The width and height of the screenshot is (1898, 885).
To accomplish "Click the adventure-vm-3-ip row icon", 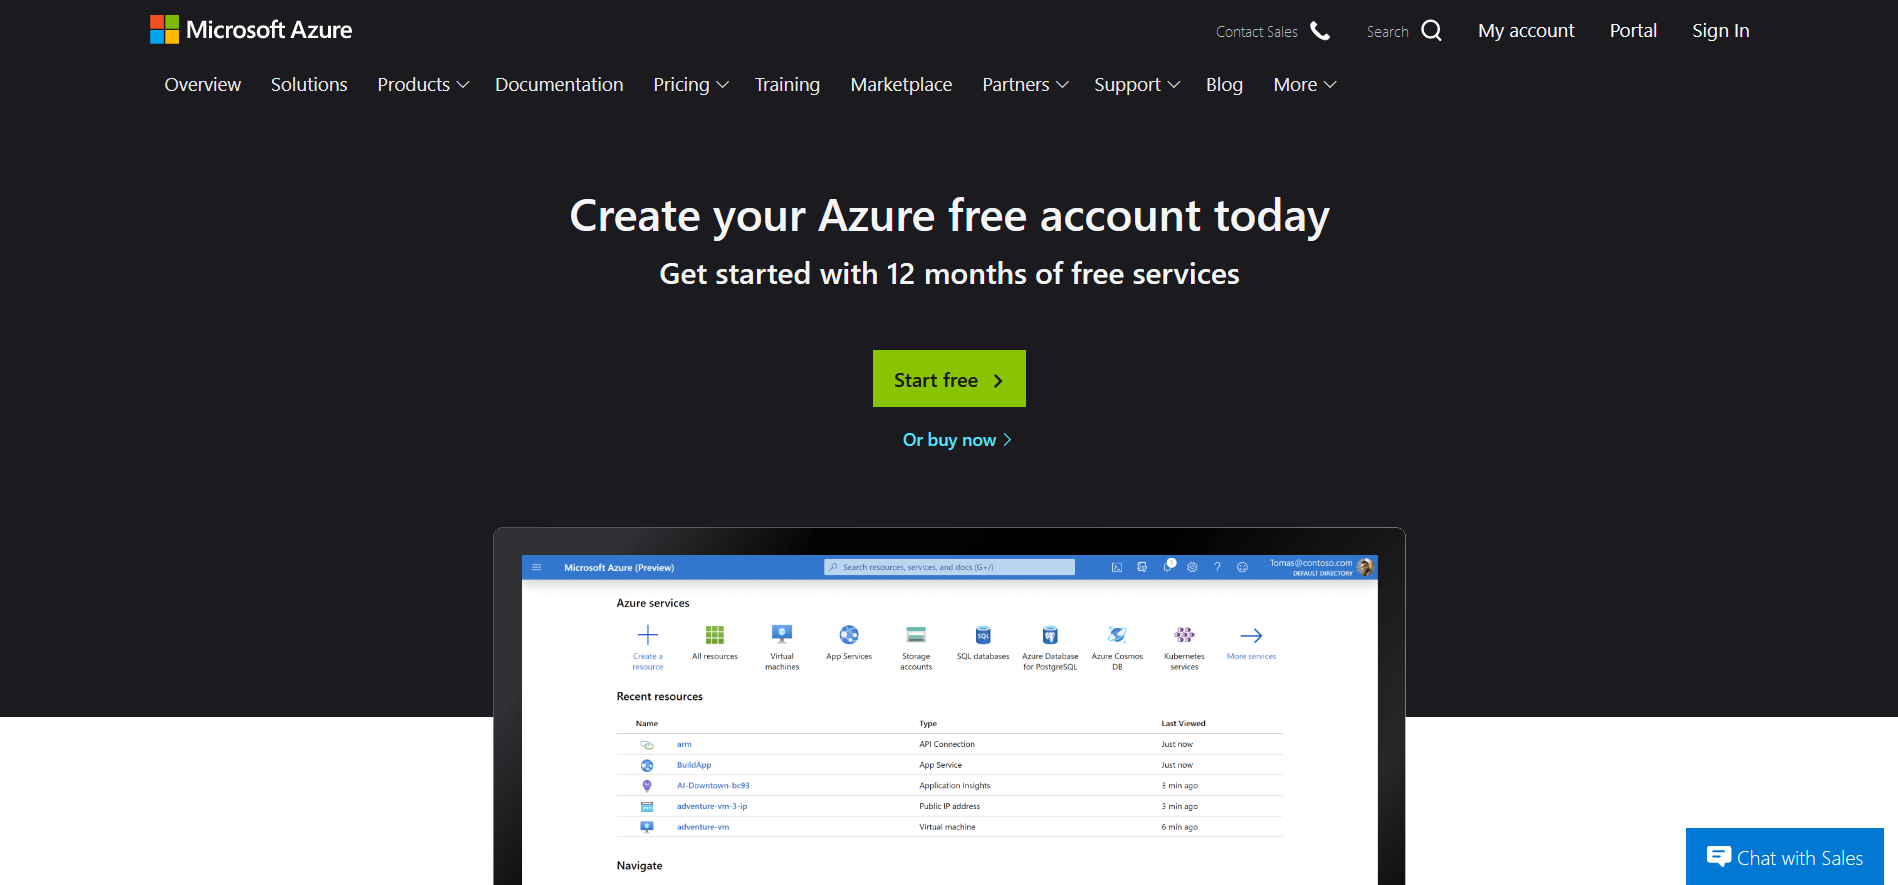I will [647, 806].
